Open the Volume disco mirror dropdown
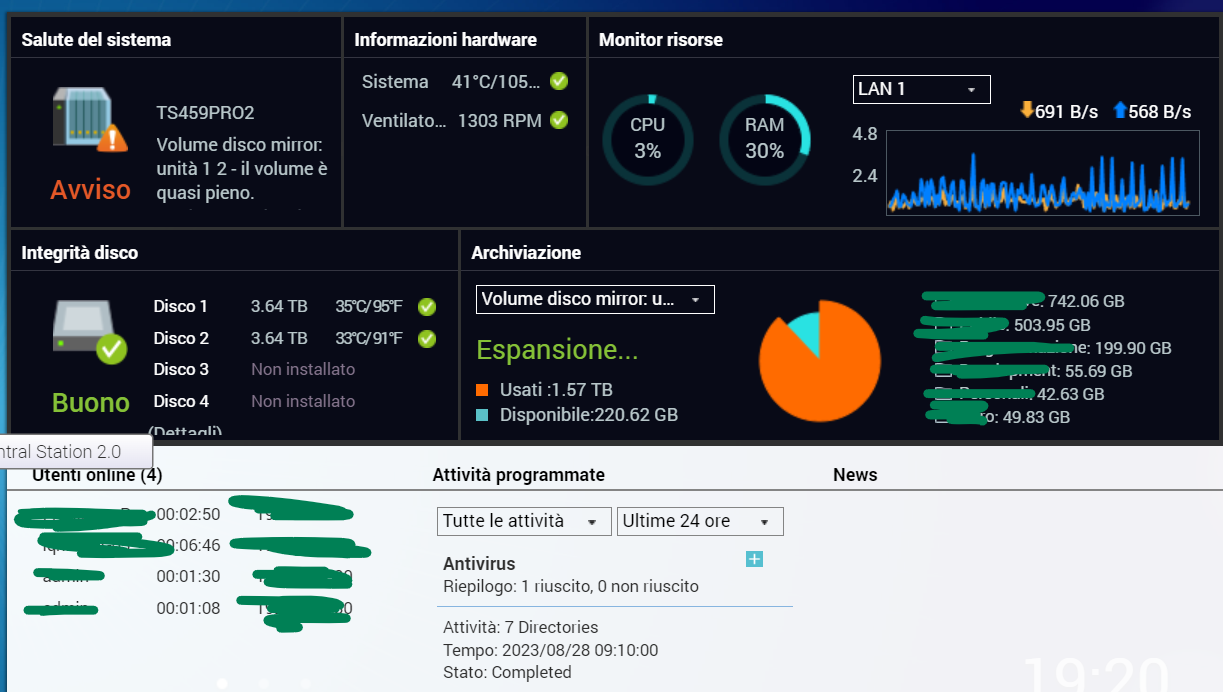 click(x=595, y=299)
